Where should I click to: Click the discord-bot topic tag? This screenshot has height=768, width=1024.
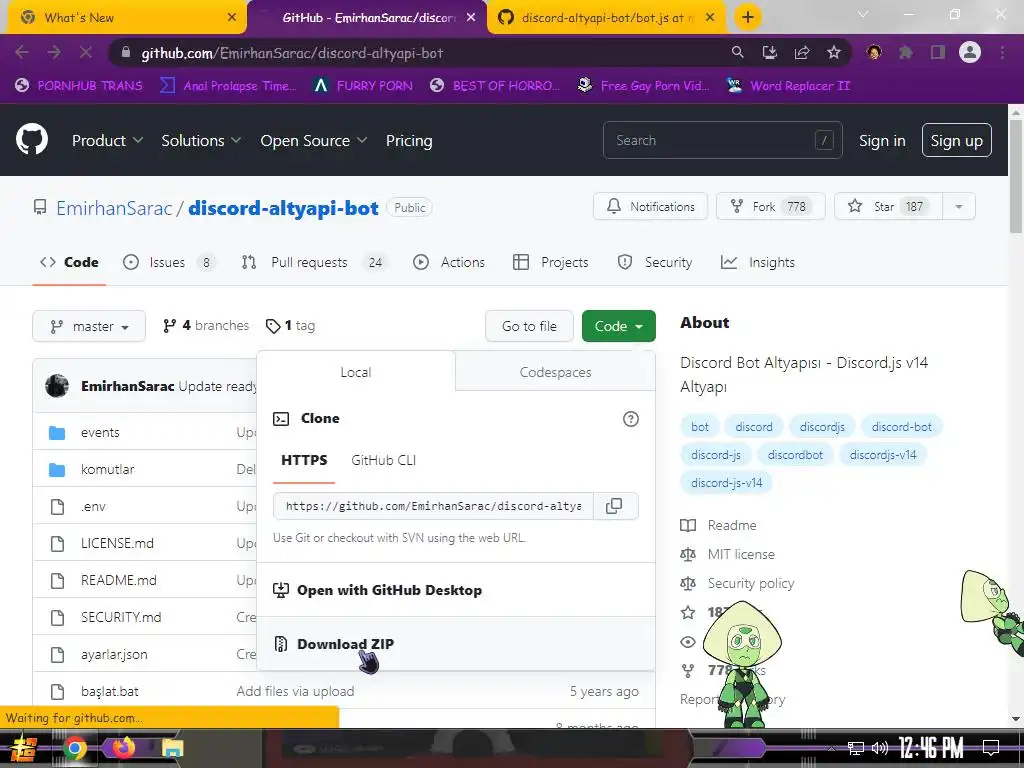pyautogui.click(x=901, y=426)
